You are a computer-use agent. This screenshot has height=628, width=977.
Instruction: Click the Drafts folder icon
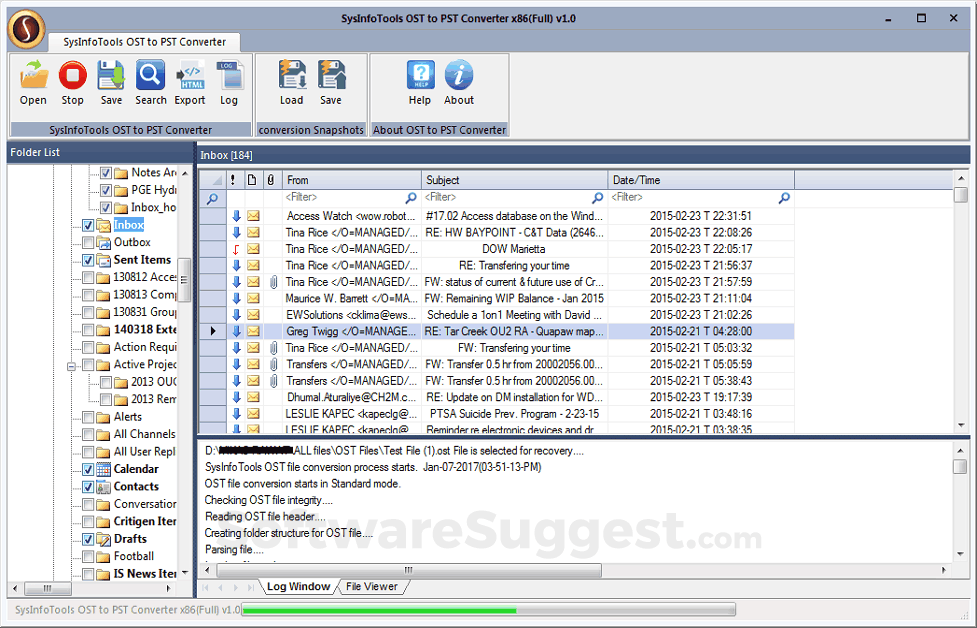click(x=103, y=539)
